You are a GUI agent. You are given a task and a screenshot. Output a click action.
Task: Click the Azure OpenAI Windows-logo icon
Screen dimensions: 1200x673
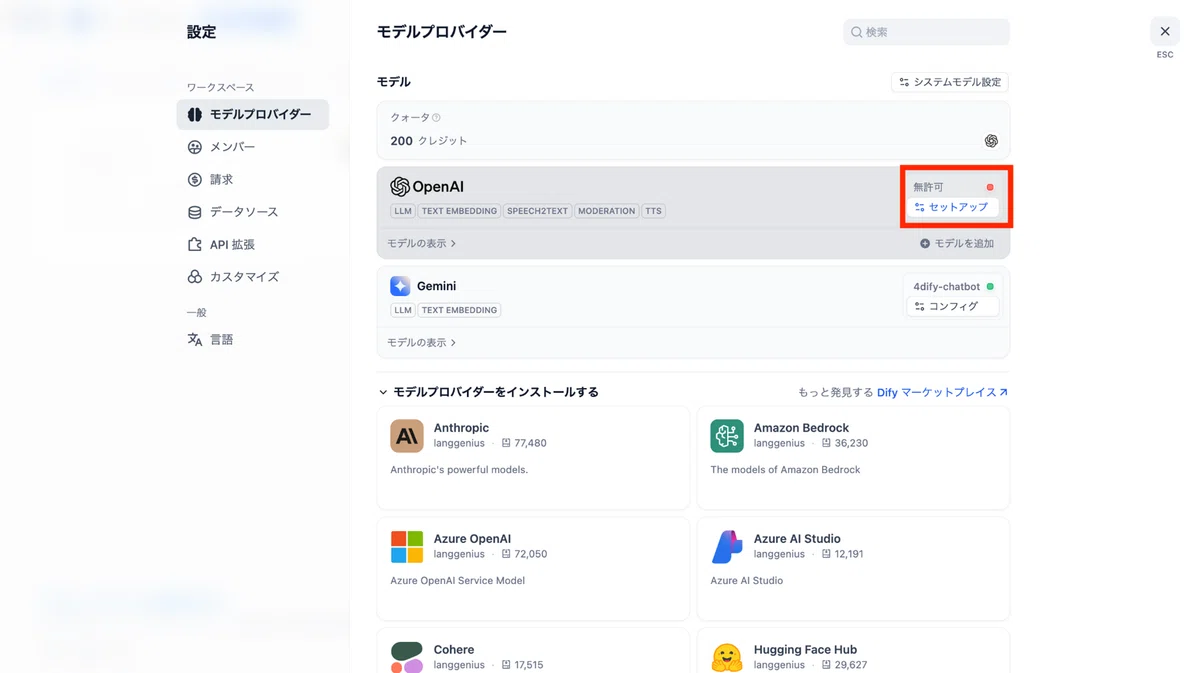click(407, 547)
